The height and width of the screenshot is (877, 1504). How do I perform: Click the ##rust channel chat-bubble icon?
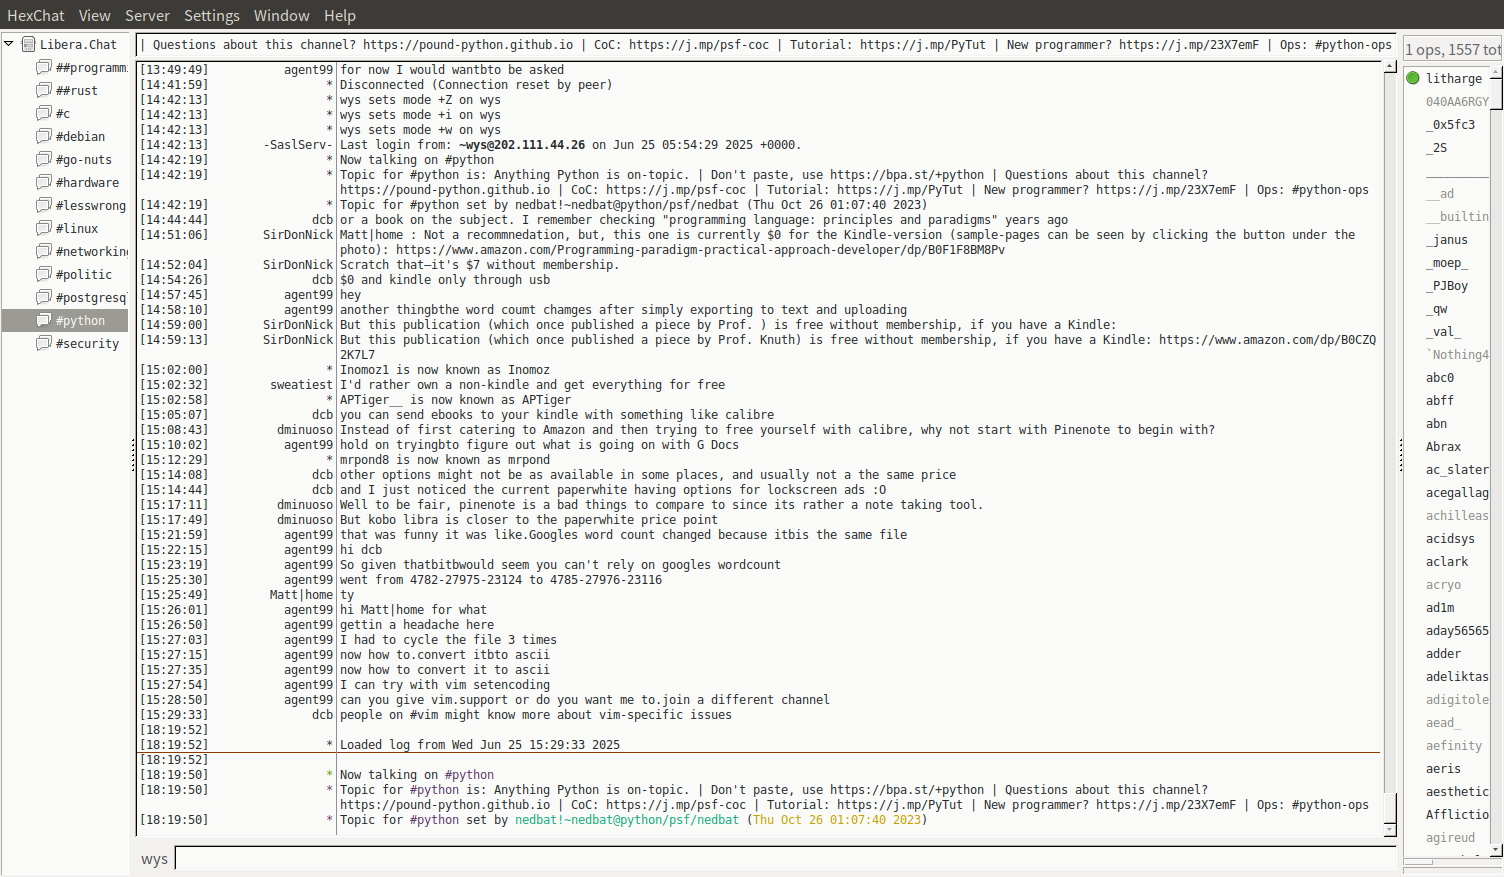coord(43,90)
